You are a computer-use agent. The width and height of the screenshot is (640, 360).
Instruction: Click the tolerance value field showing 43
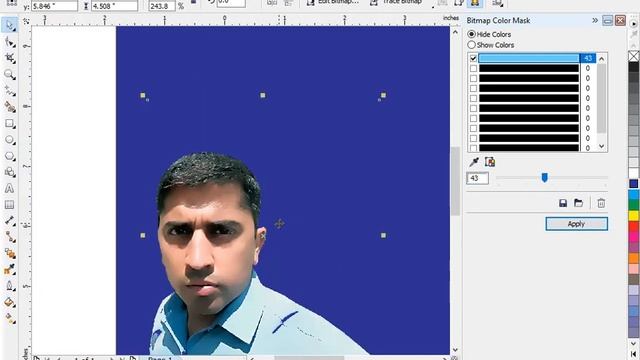(477, 178)
